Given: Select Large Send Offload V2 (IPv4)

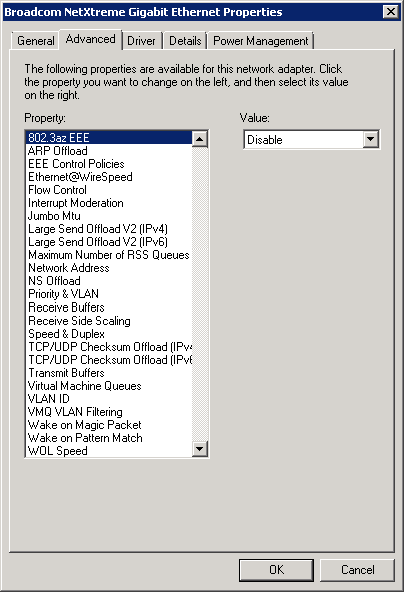Looking at the screenshot, I should 109,229.
